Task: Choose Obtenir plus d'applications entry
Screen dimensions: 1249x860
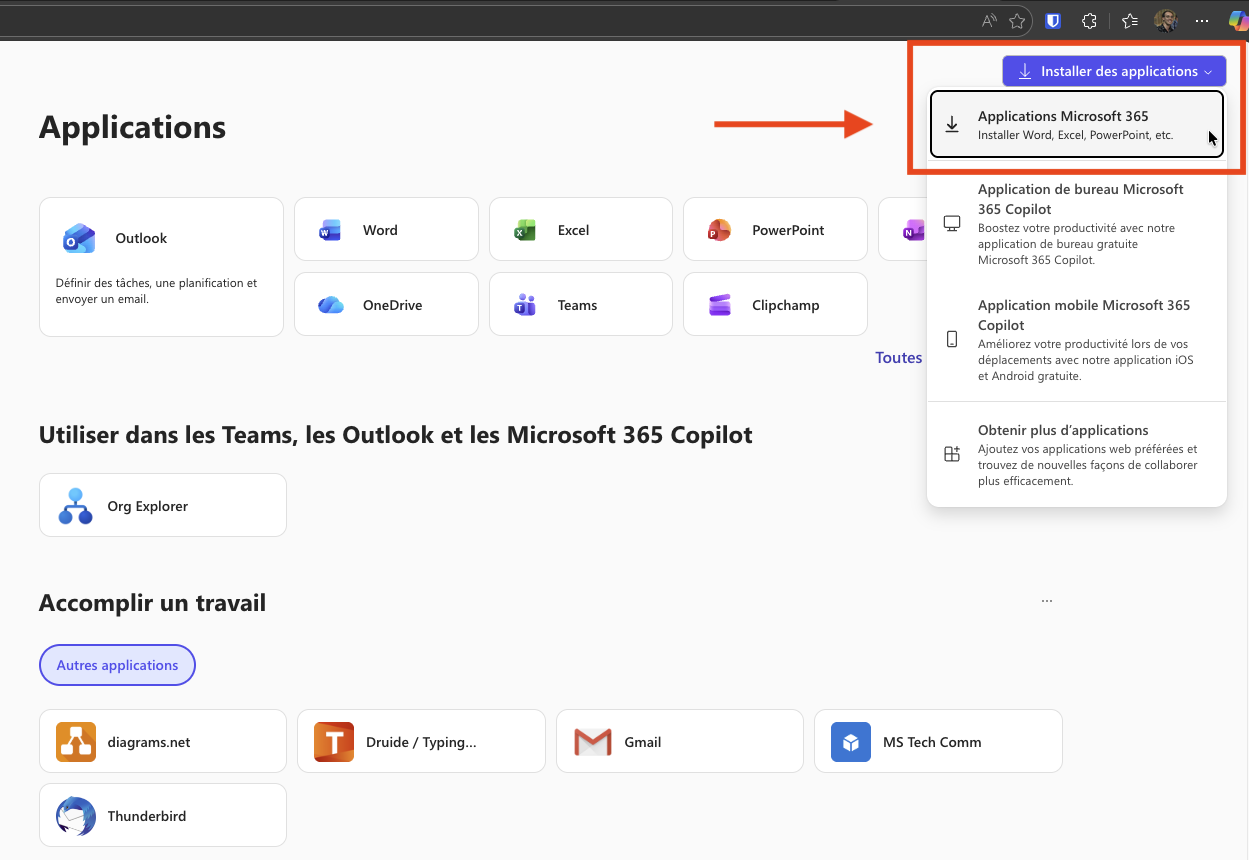Action: click(1076, 454)
